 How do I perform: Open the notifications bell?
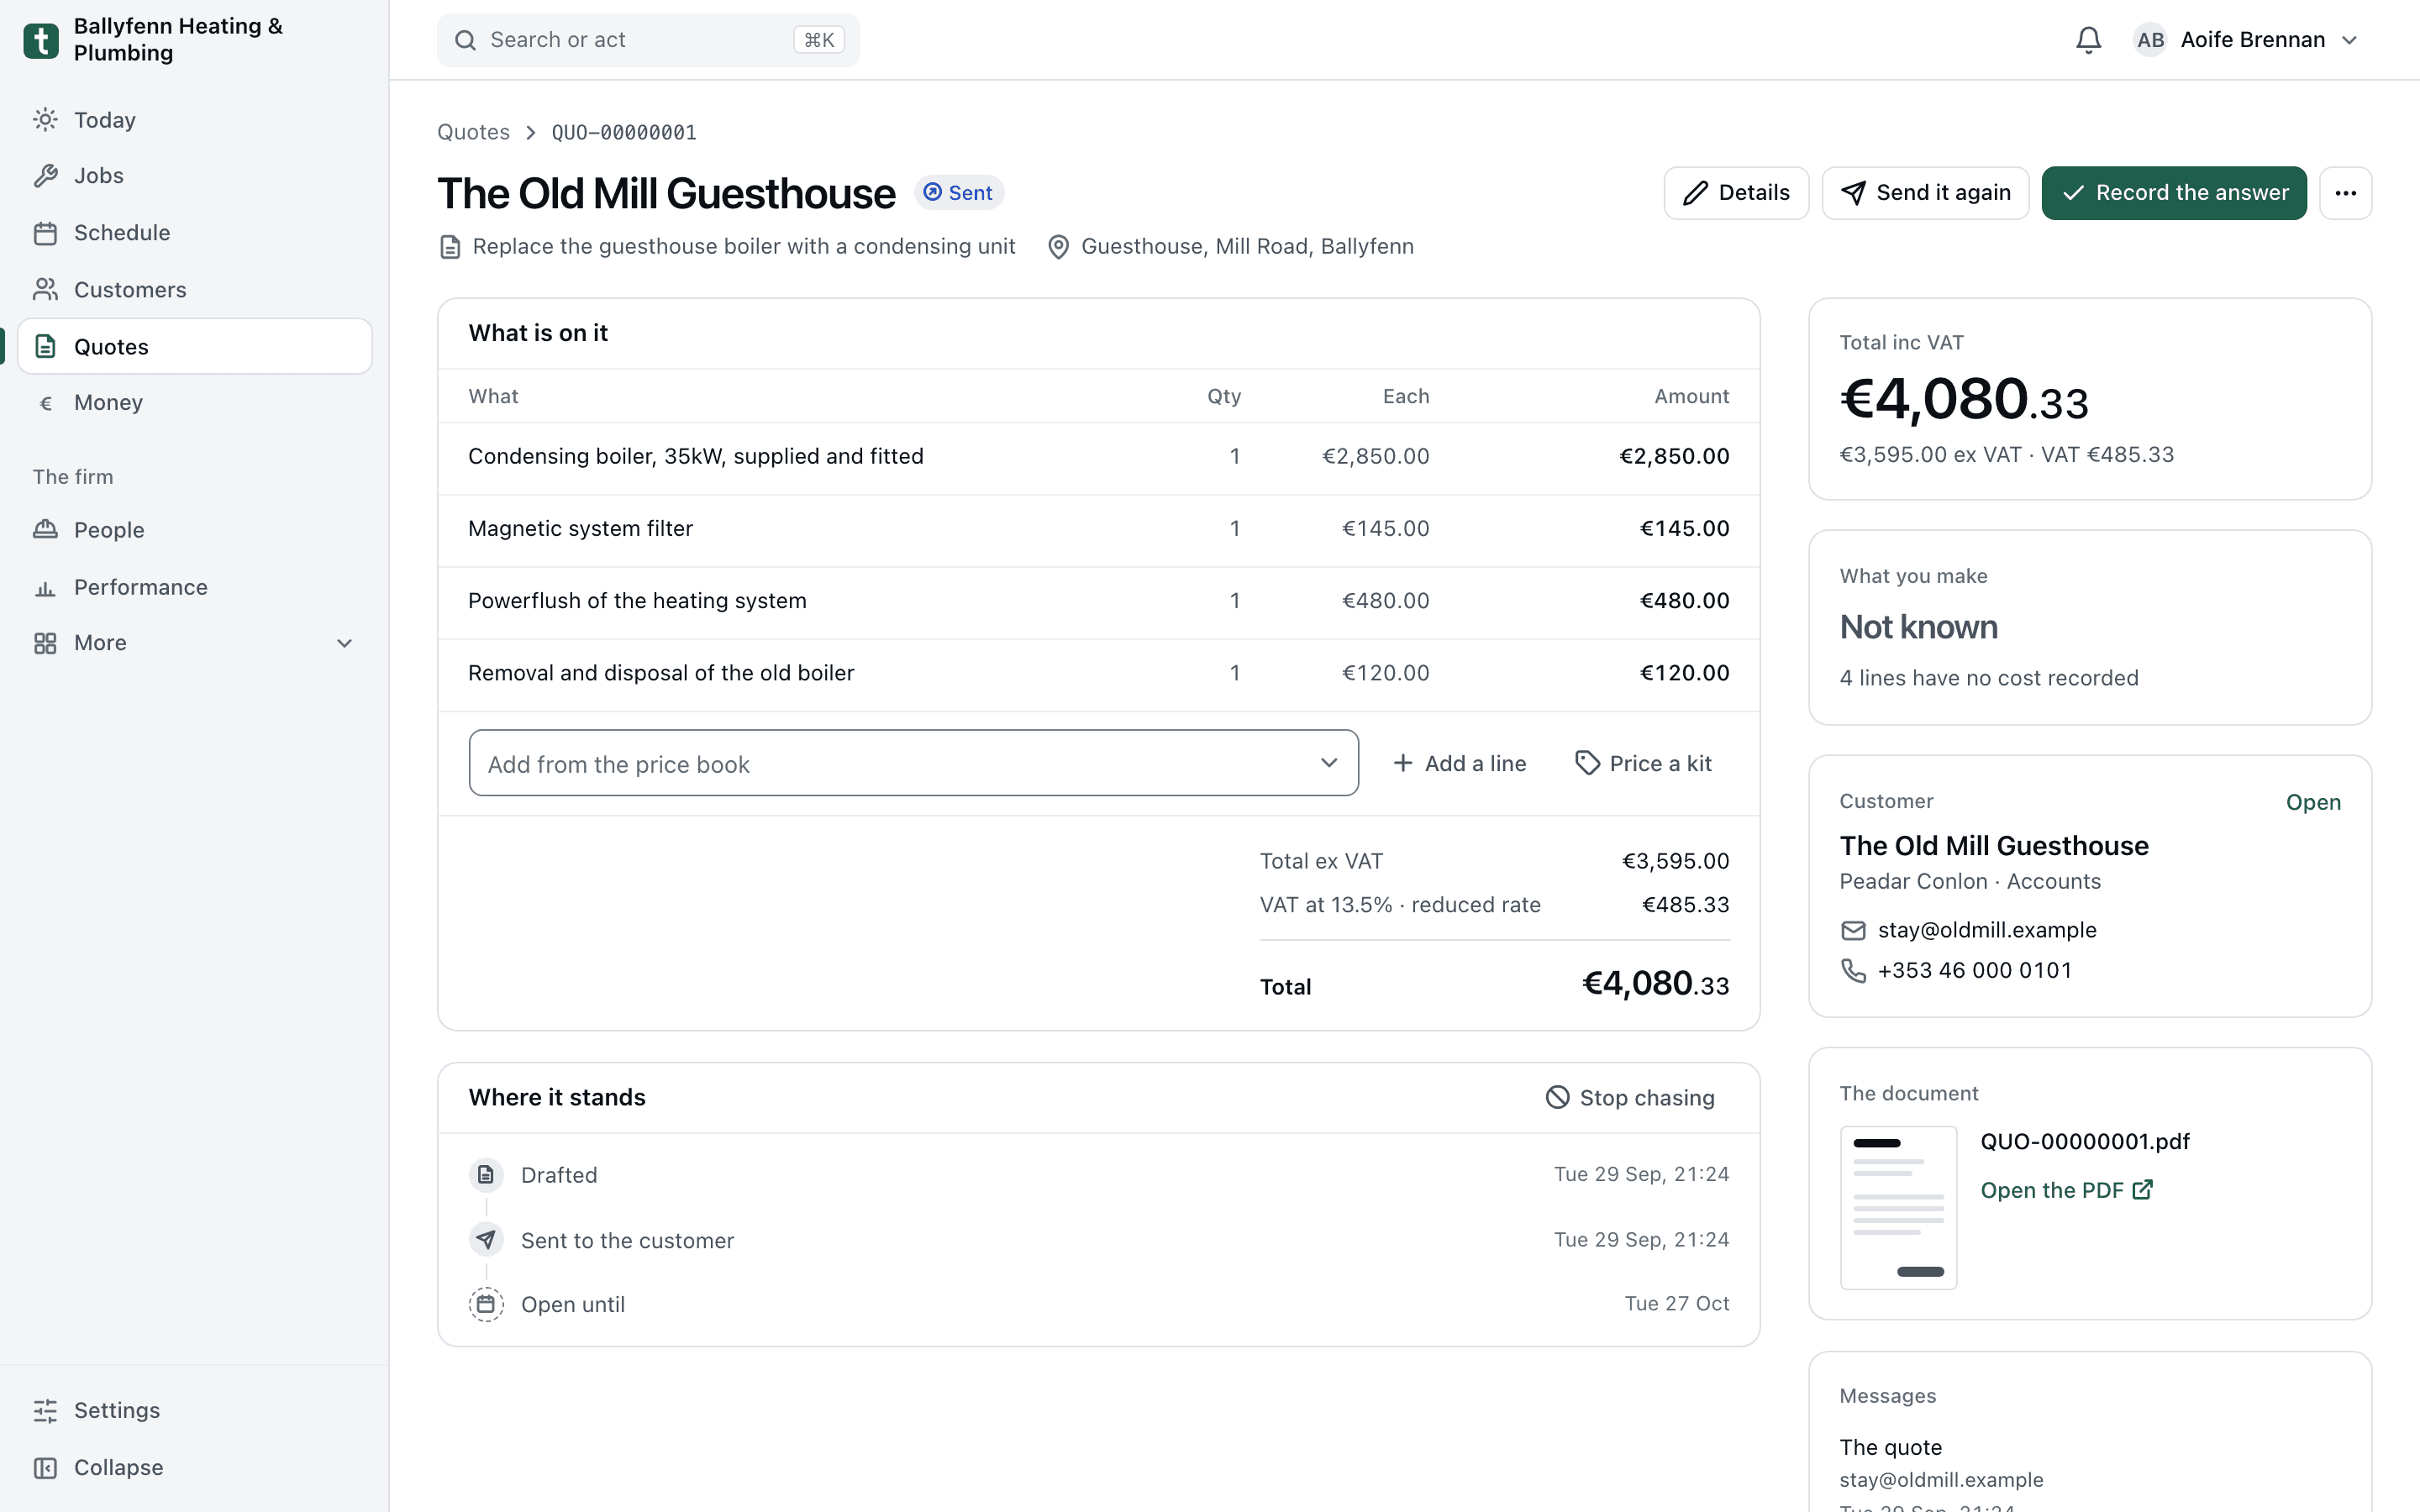[2088, 40]
